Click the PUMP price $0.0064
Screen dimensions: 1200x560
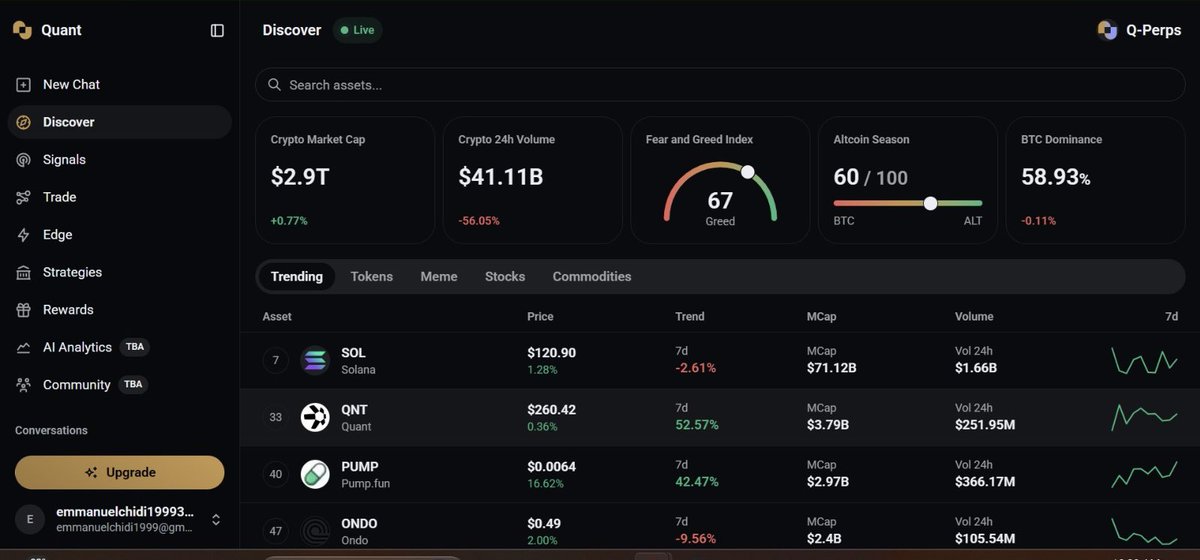pyautogui.click(x=552, y=467)
